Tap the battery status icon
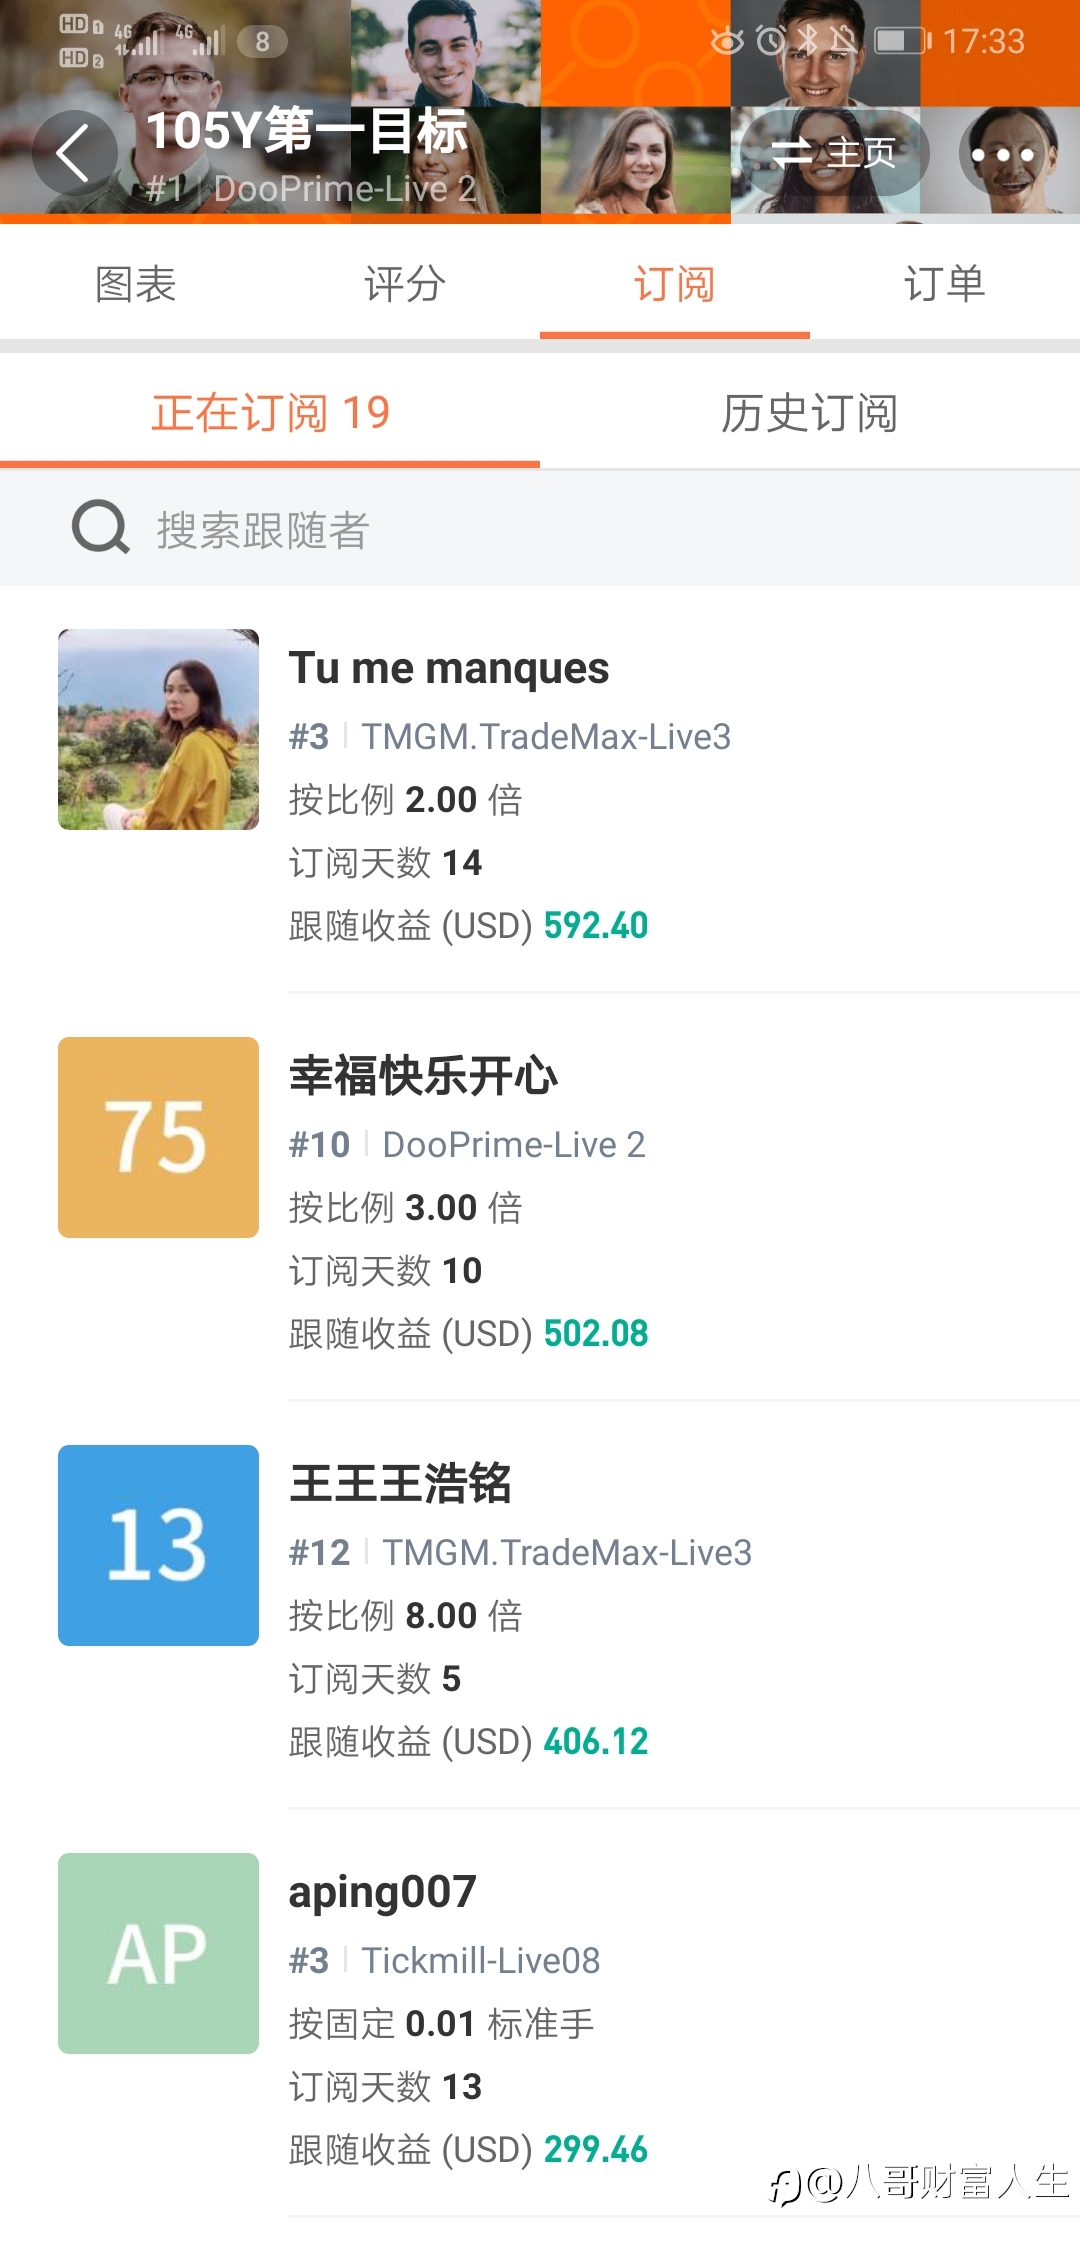The width and height of the screenshot is (1080, 2244). tap(903, 40)
